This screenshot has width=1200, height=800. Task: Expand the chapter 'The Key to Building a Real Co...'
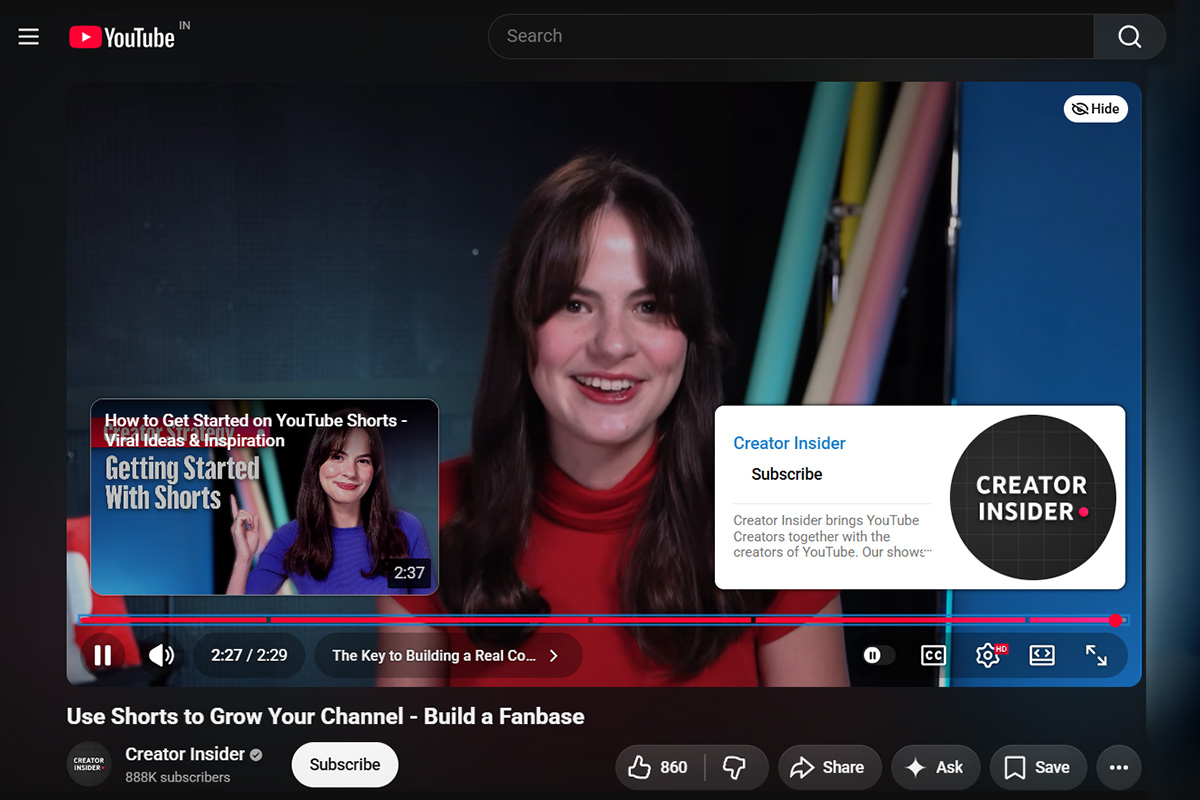tap(448, 656)
